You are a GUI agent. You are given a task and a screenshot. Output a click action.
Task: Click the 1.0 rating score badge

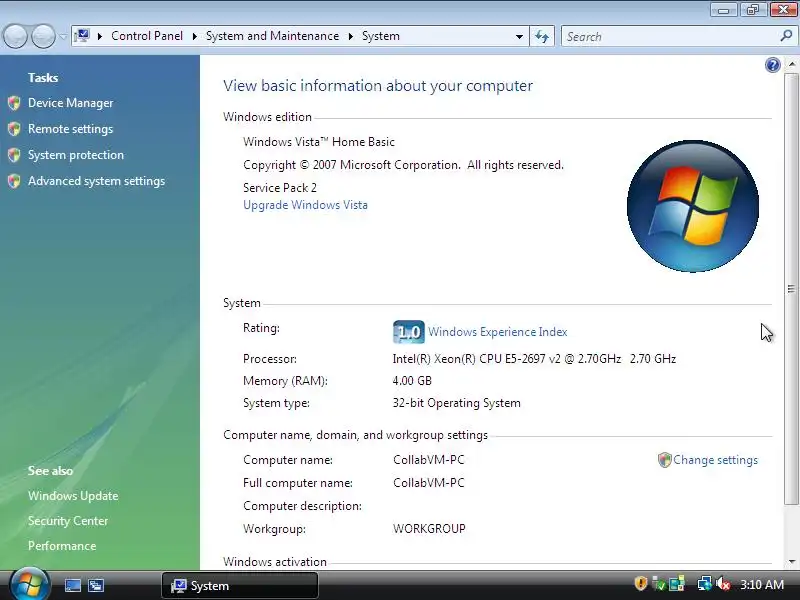coord(409,332)
